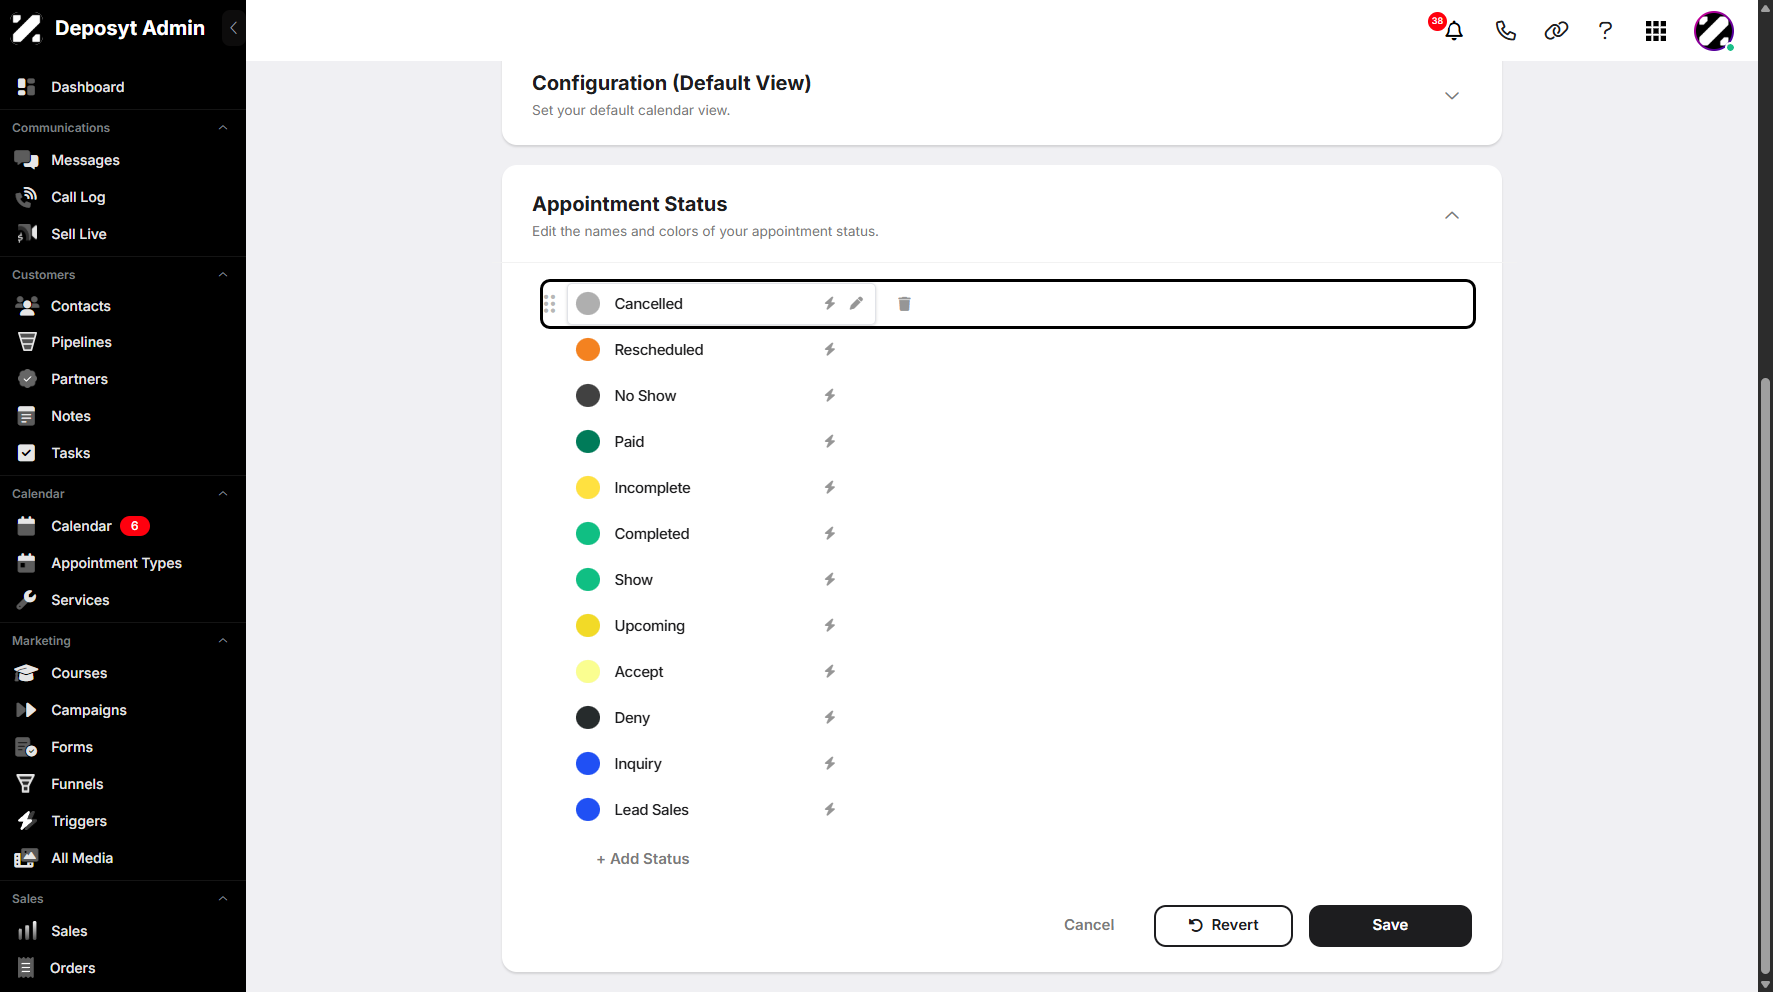Click the Revert button

(1223, 925)
